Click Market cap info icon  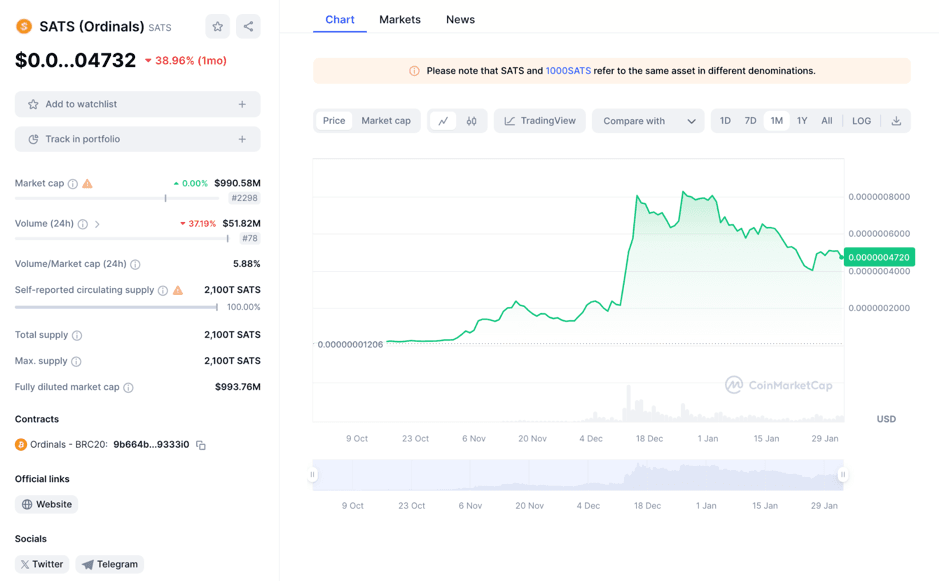[x=73, y=184]
